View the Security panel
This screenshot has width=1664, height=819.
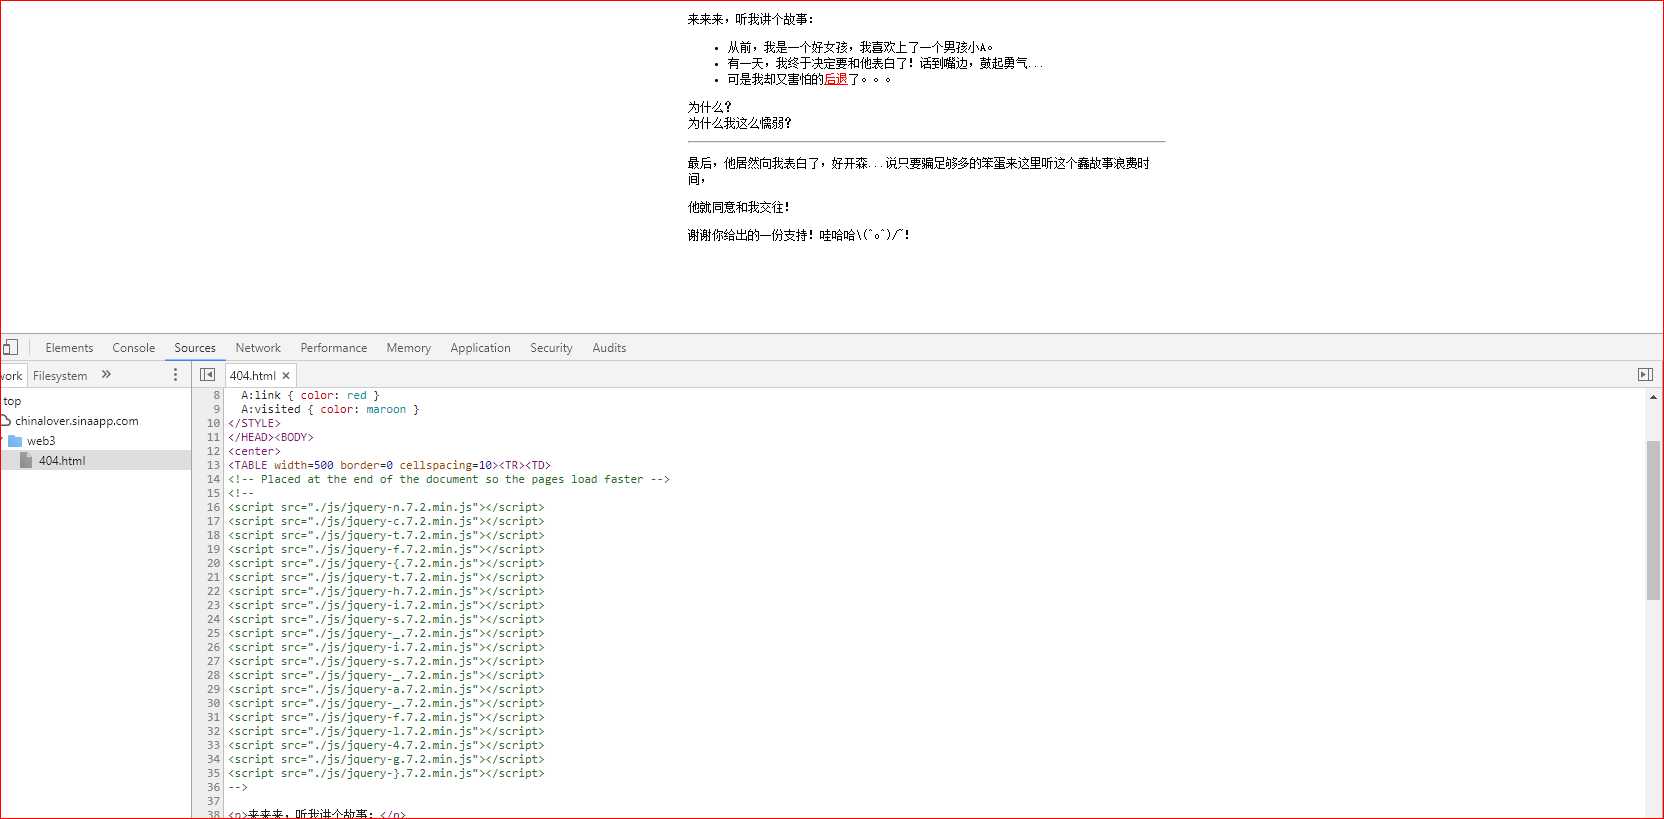tap(551, 348)
